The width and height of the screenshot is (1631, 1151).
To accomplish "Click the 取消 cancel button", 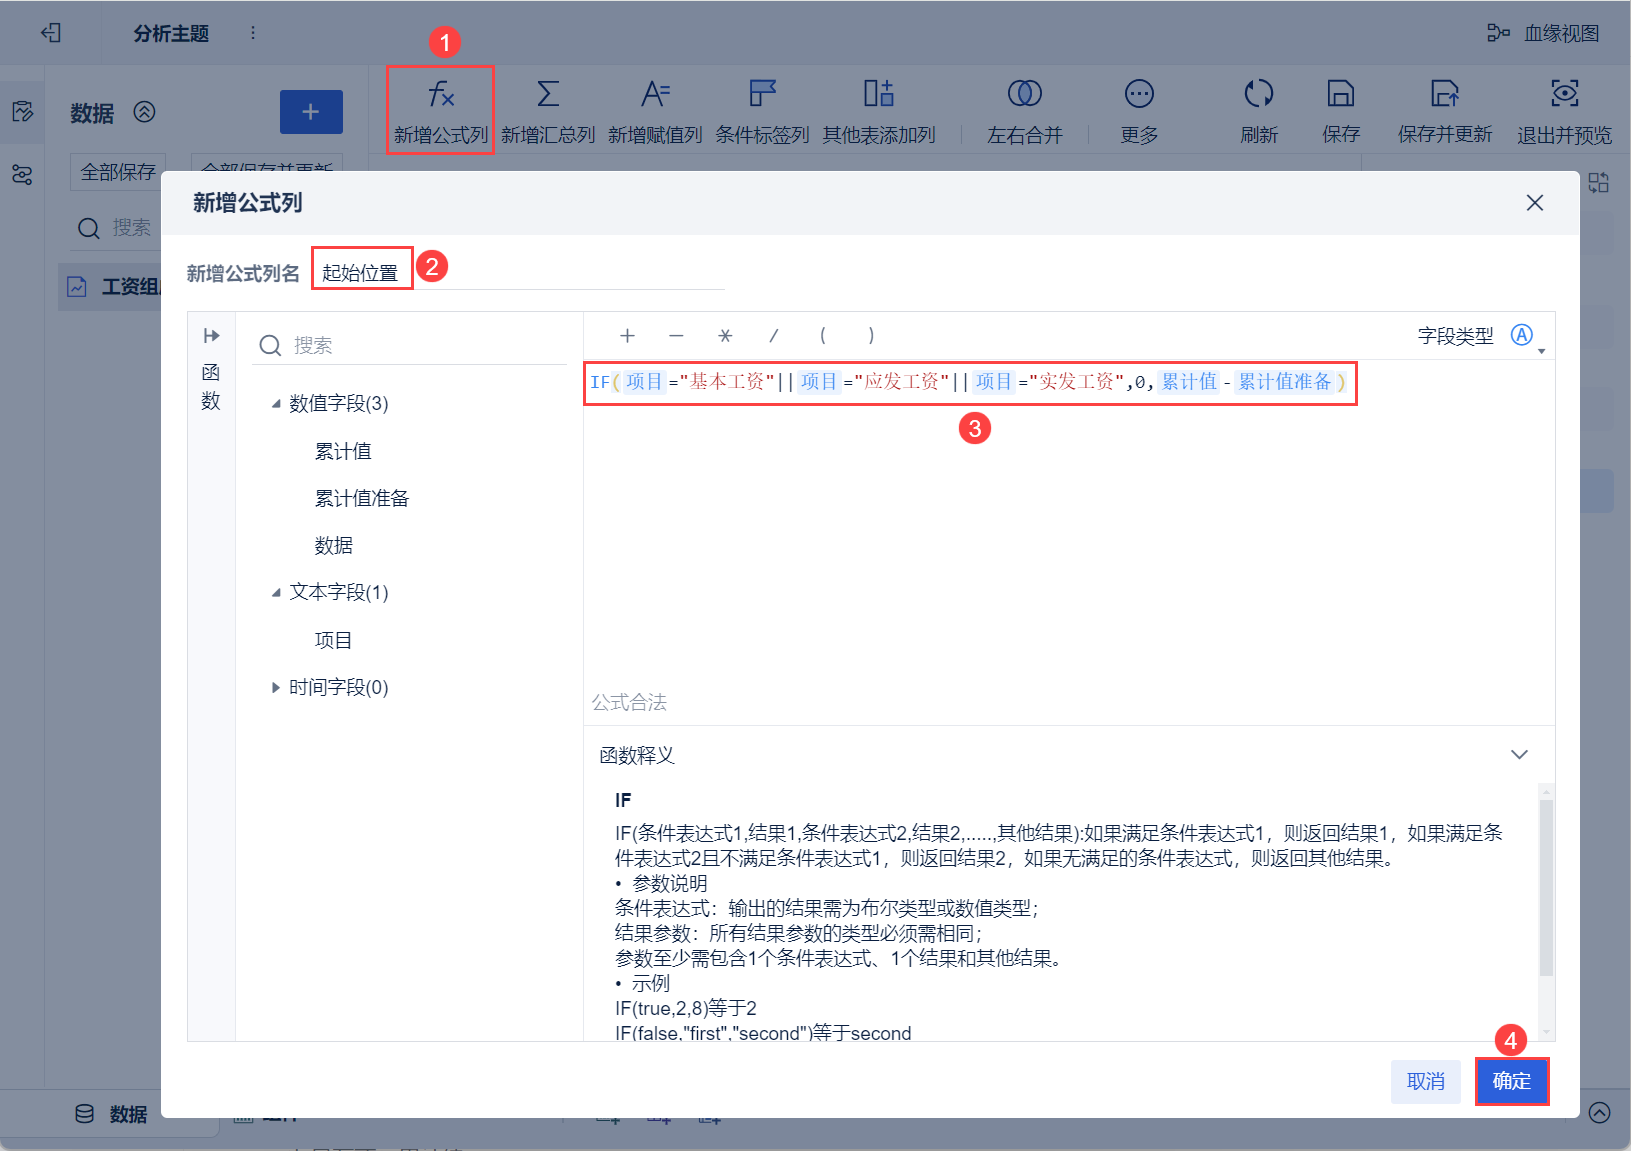I will coord(1425,1081).
